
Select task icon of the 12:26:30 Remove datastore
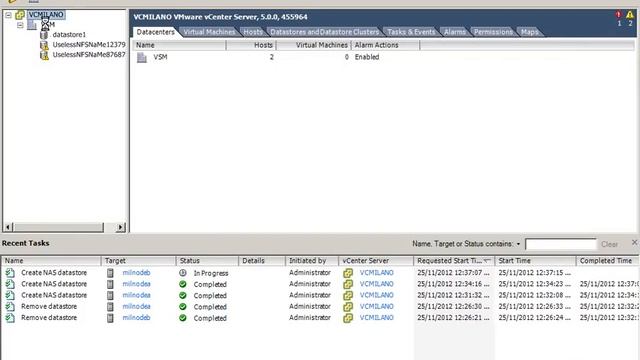10,307
